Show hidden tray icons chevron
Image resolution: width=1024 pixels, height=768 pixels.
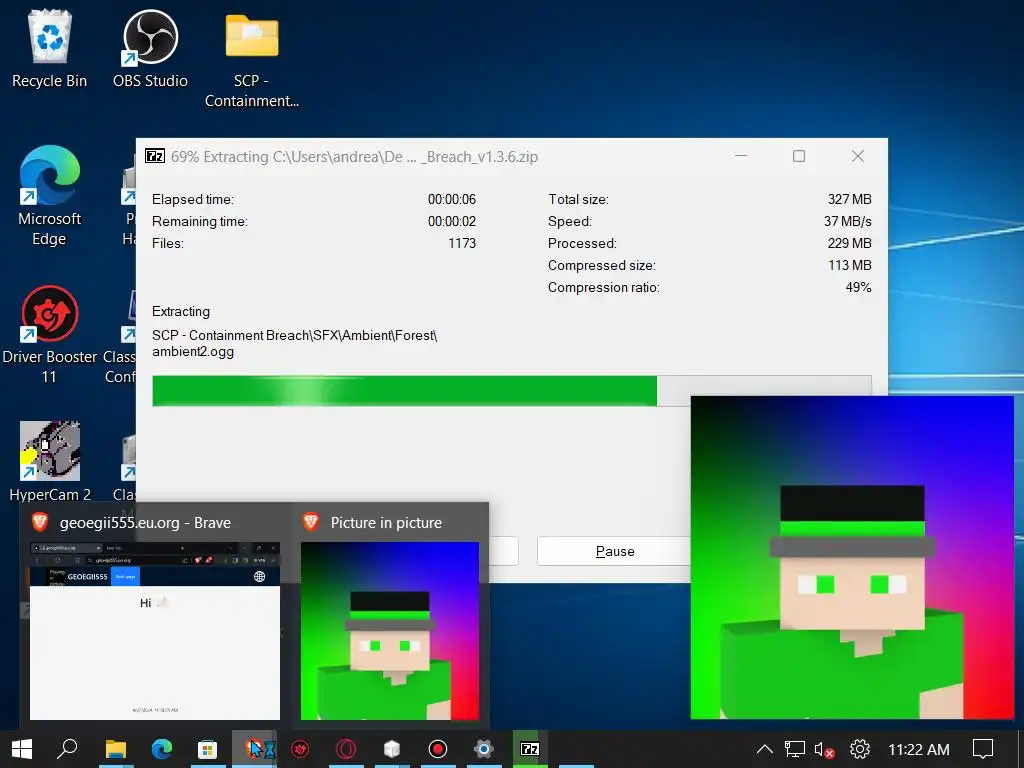click(765, 749)
